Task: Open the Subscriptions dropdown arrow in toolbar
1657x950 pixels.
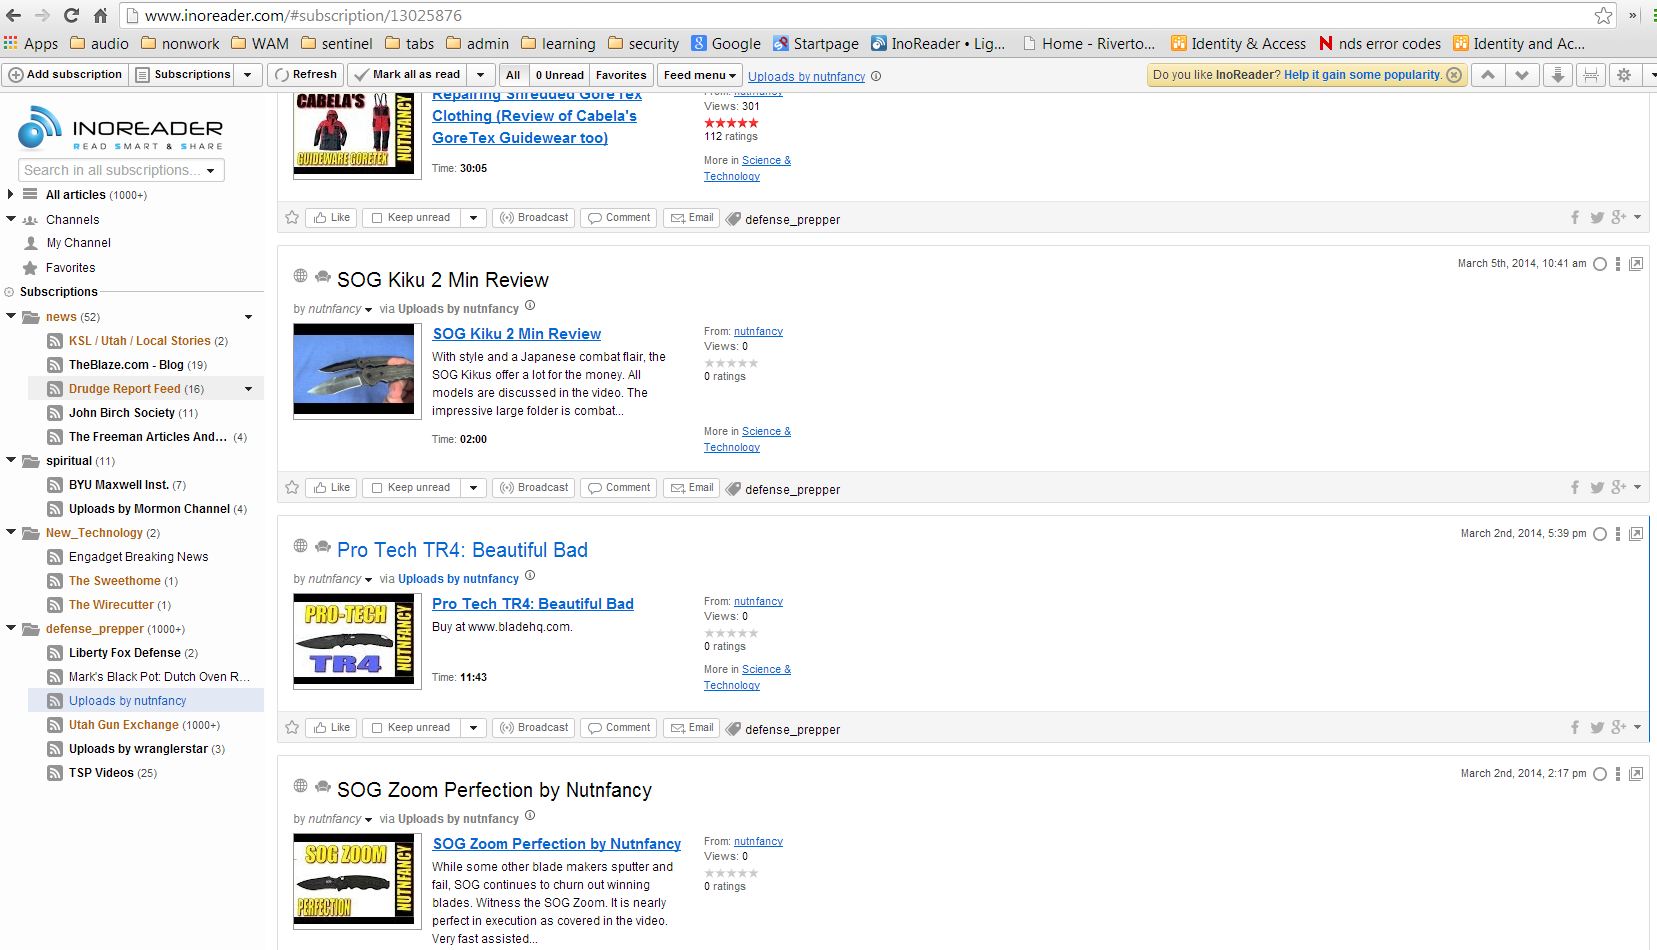Action: coord(248,75)
